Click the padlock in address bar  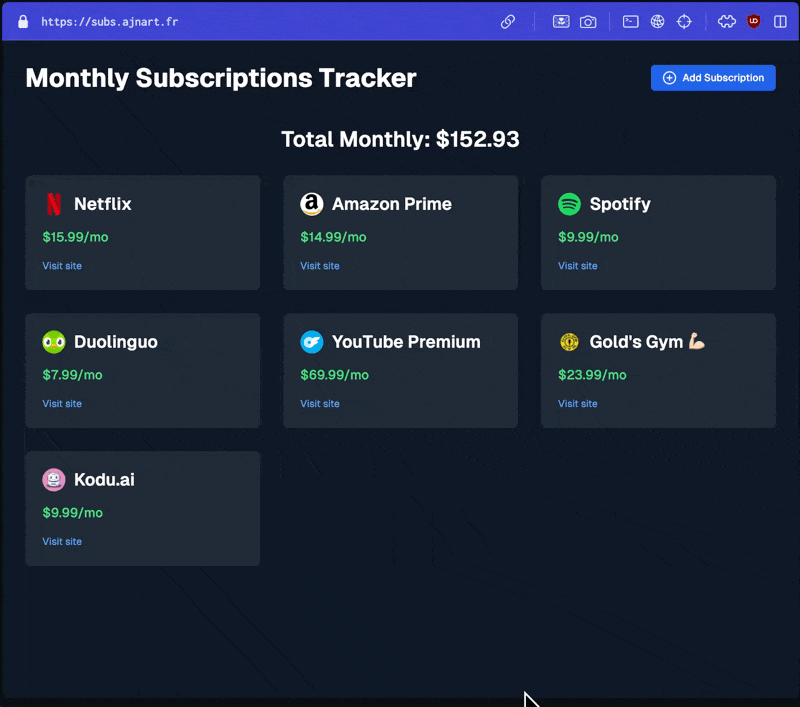(22, 21)
